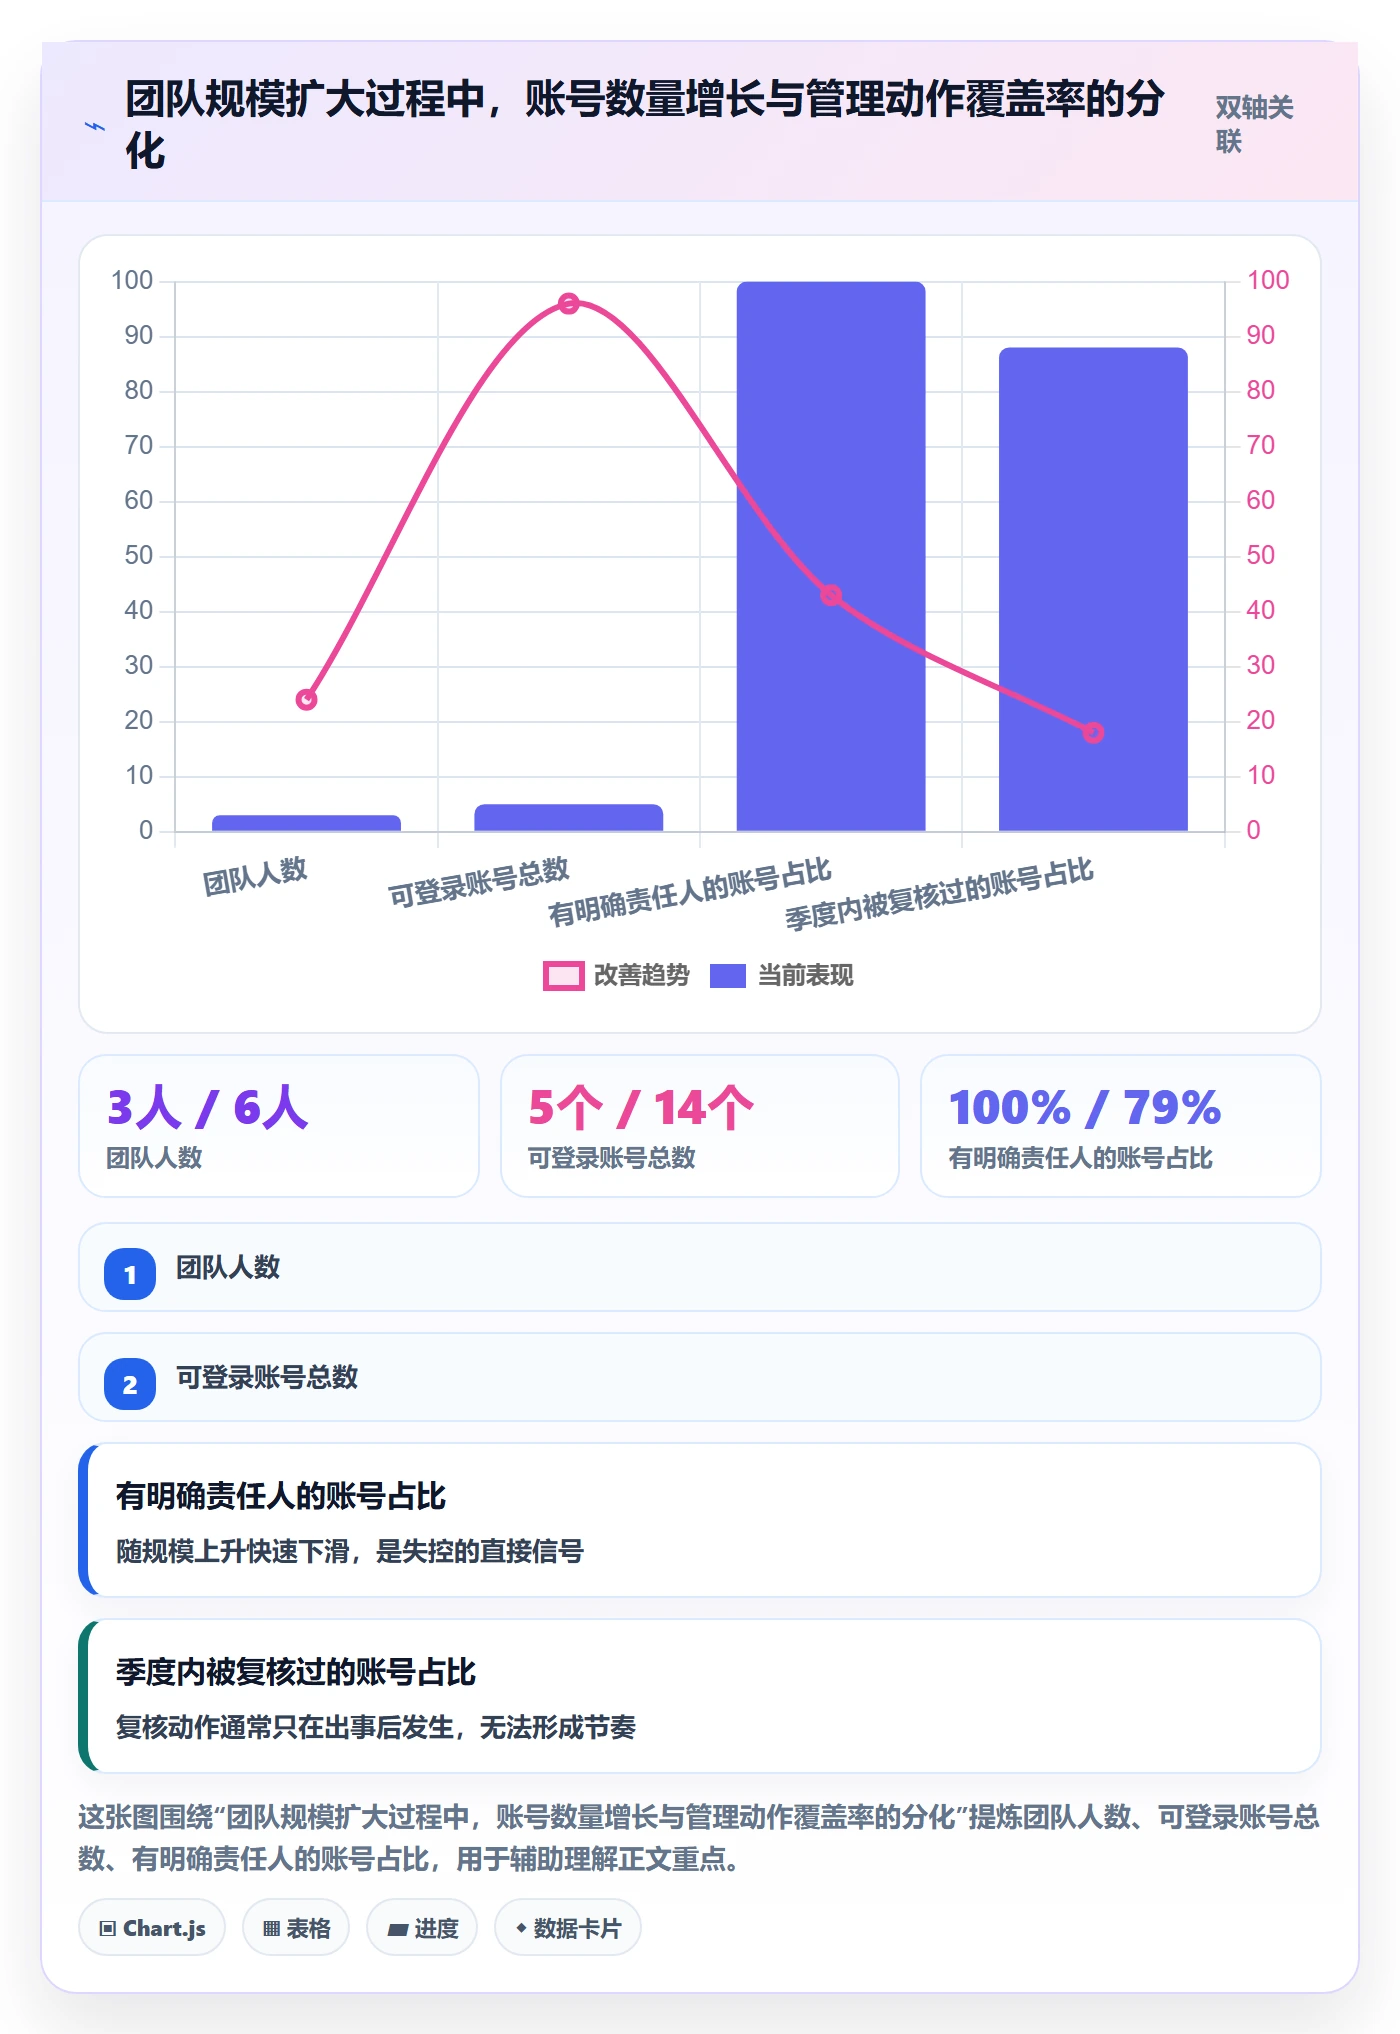
Task: Select the 5个 / 14个 stat card
Action: (700, 1126)
